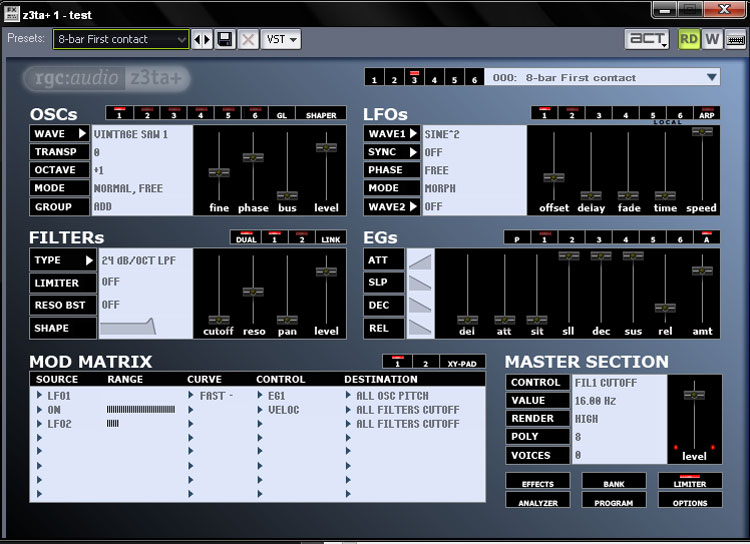The width and height of the screenshot is (750, 544).
Task: Expand the LFO1 source arrow in Mod Matrix
Action: pos(40,395)
